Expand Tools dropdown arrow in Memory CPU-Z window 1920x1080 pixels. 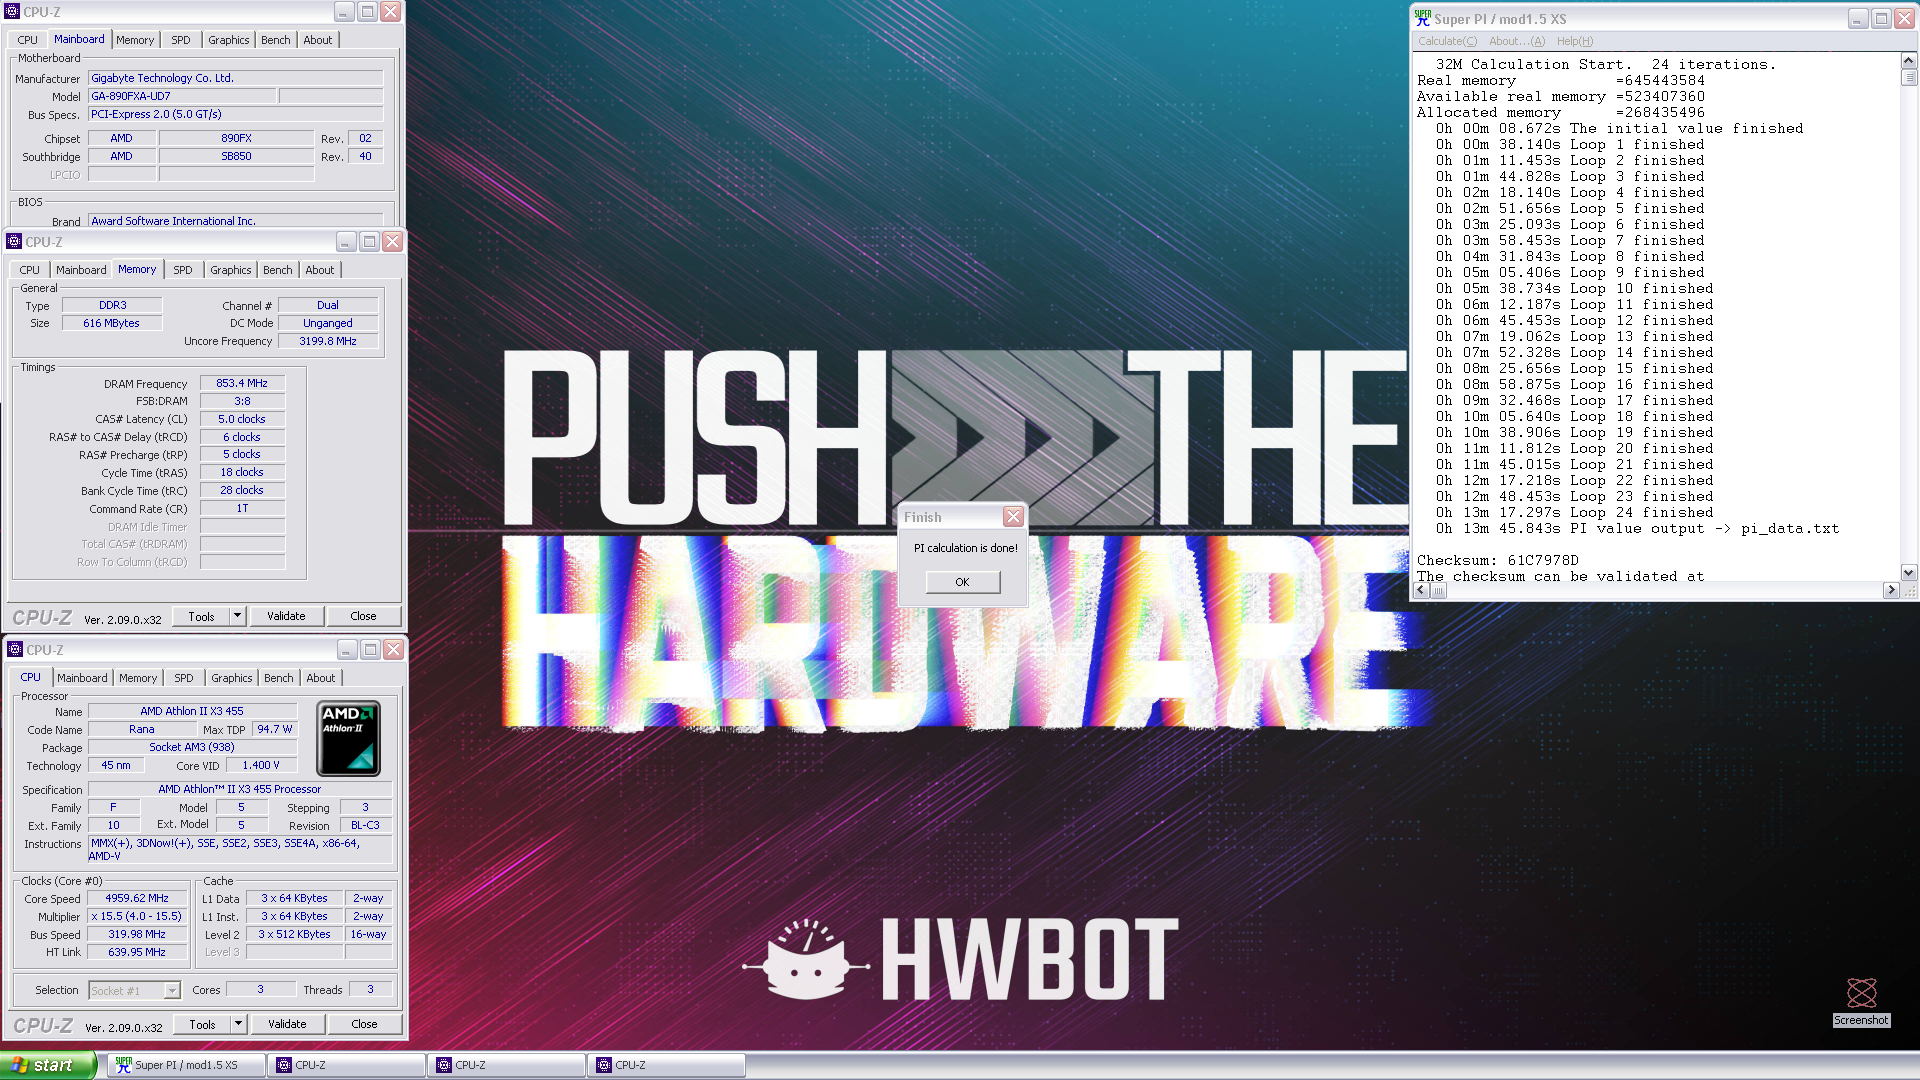point(238,617)
